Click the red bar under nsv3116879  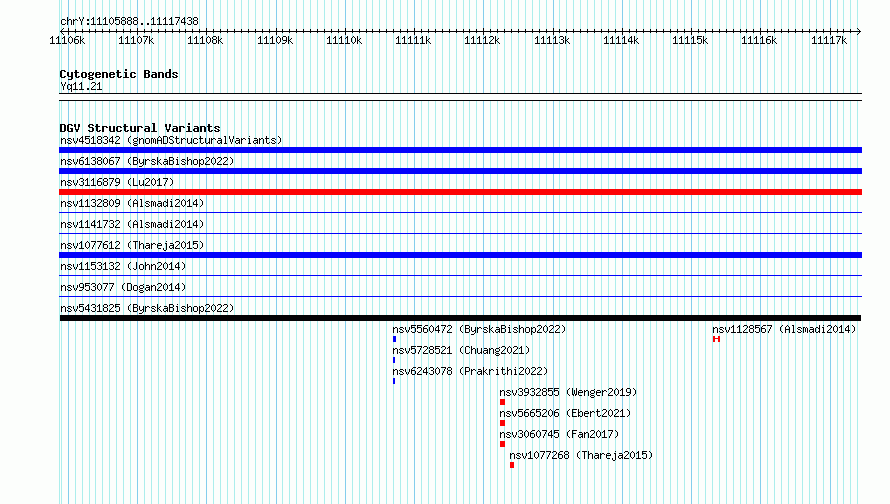pyautogui.click(x=460, y=192)
